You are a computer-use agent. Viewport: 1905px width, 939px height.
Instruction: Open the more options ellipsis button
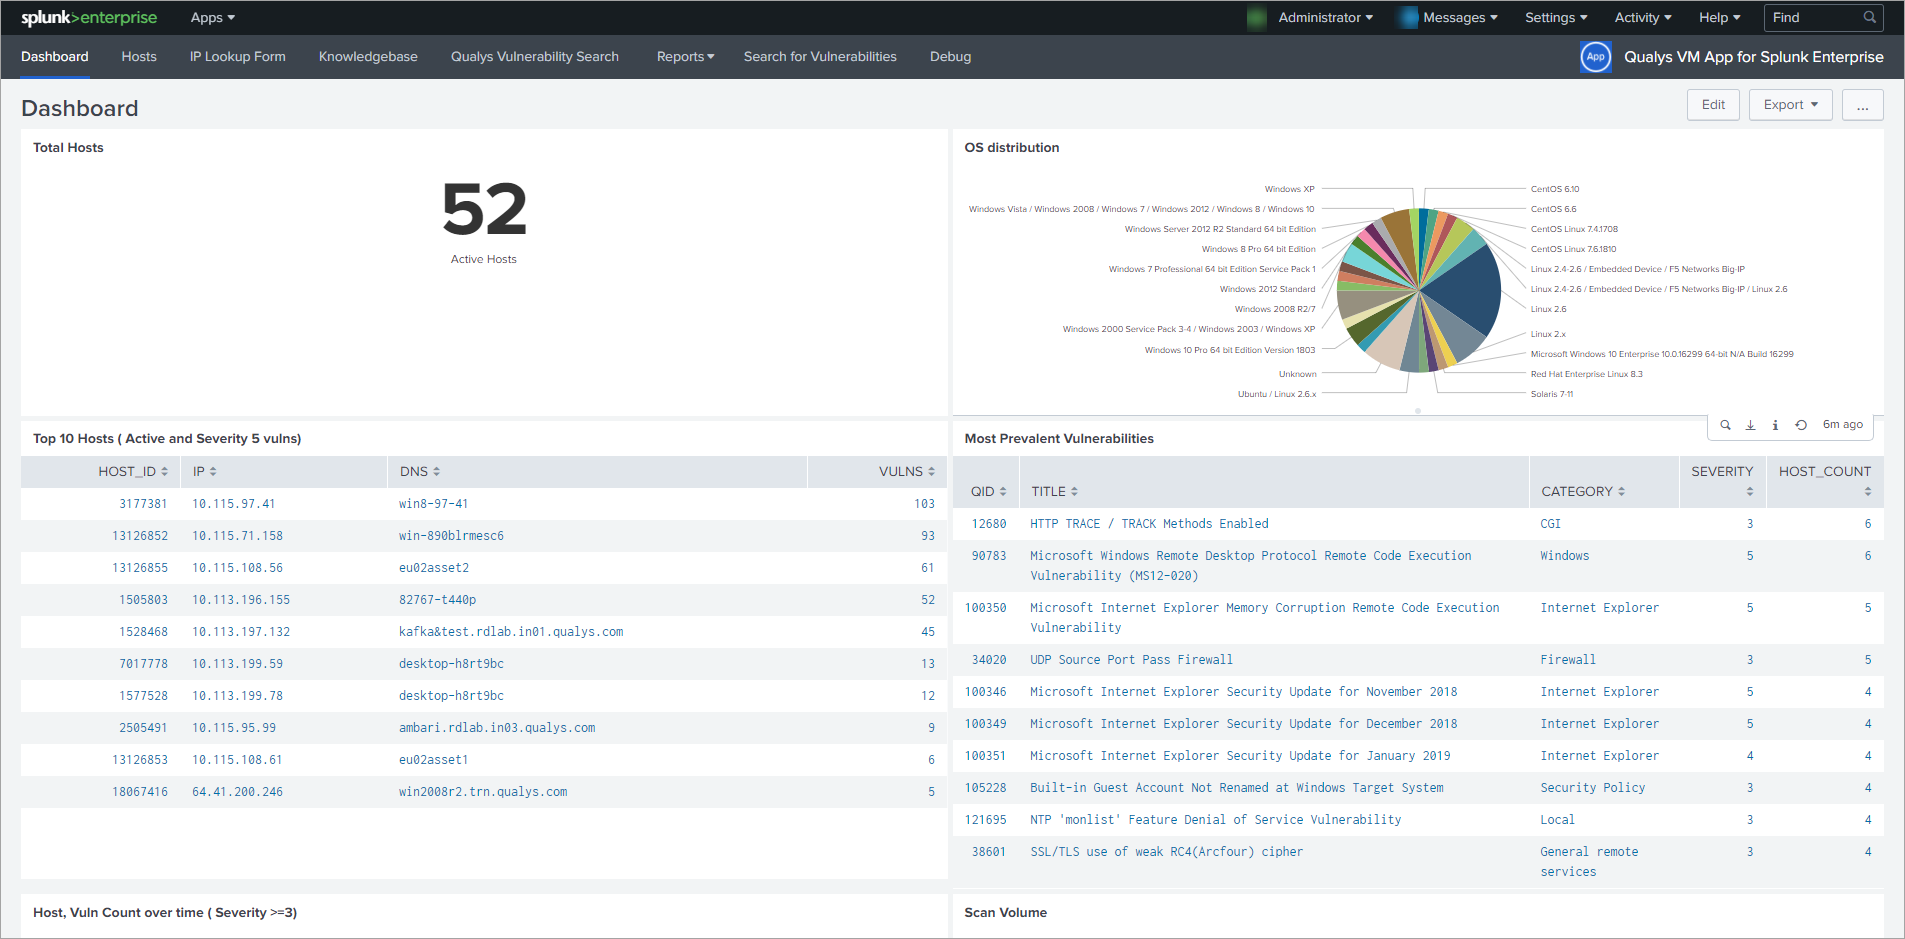click(x=1862, y=105)
